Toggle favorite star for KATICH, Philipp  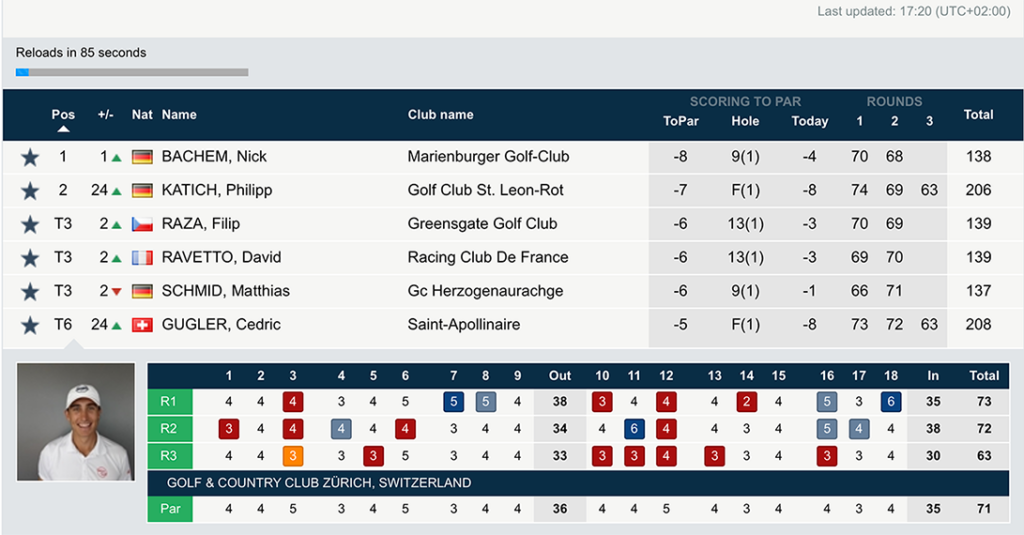[x=29, y=191]
